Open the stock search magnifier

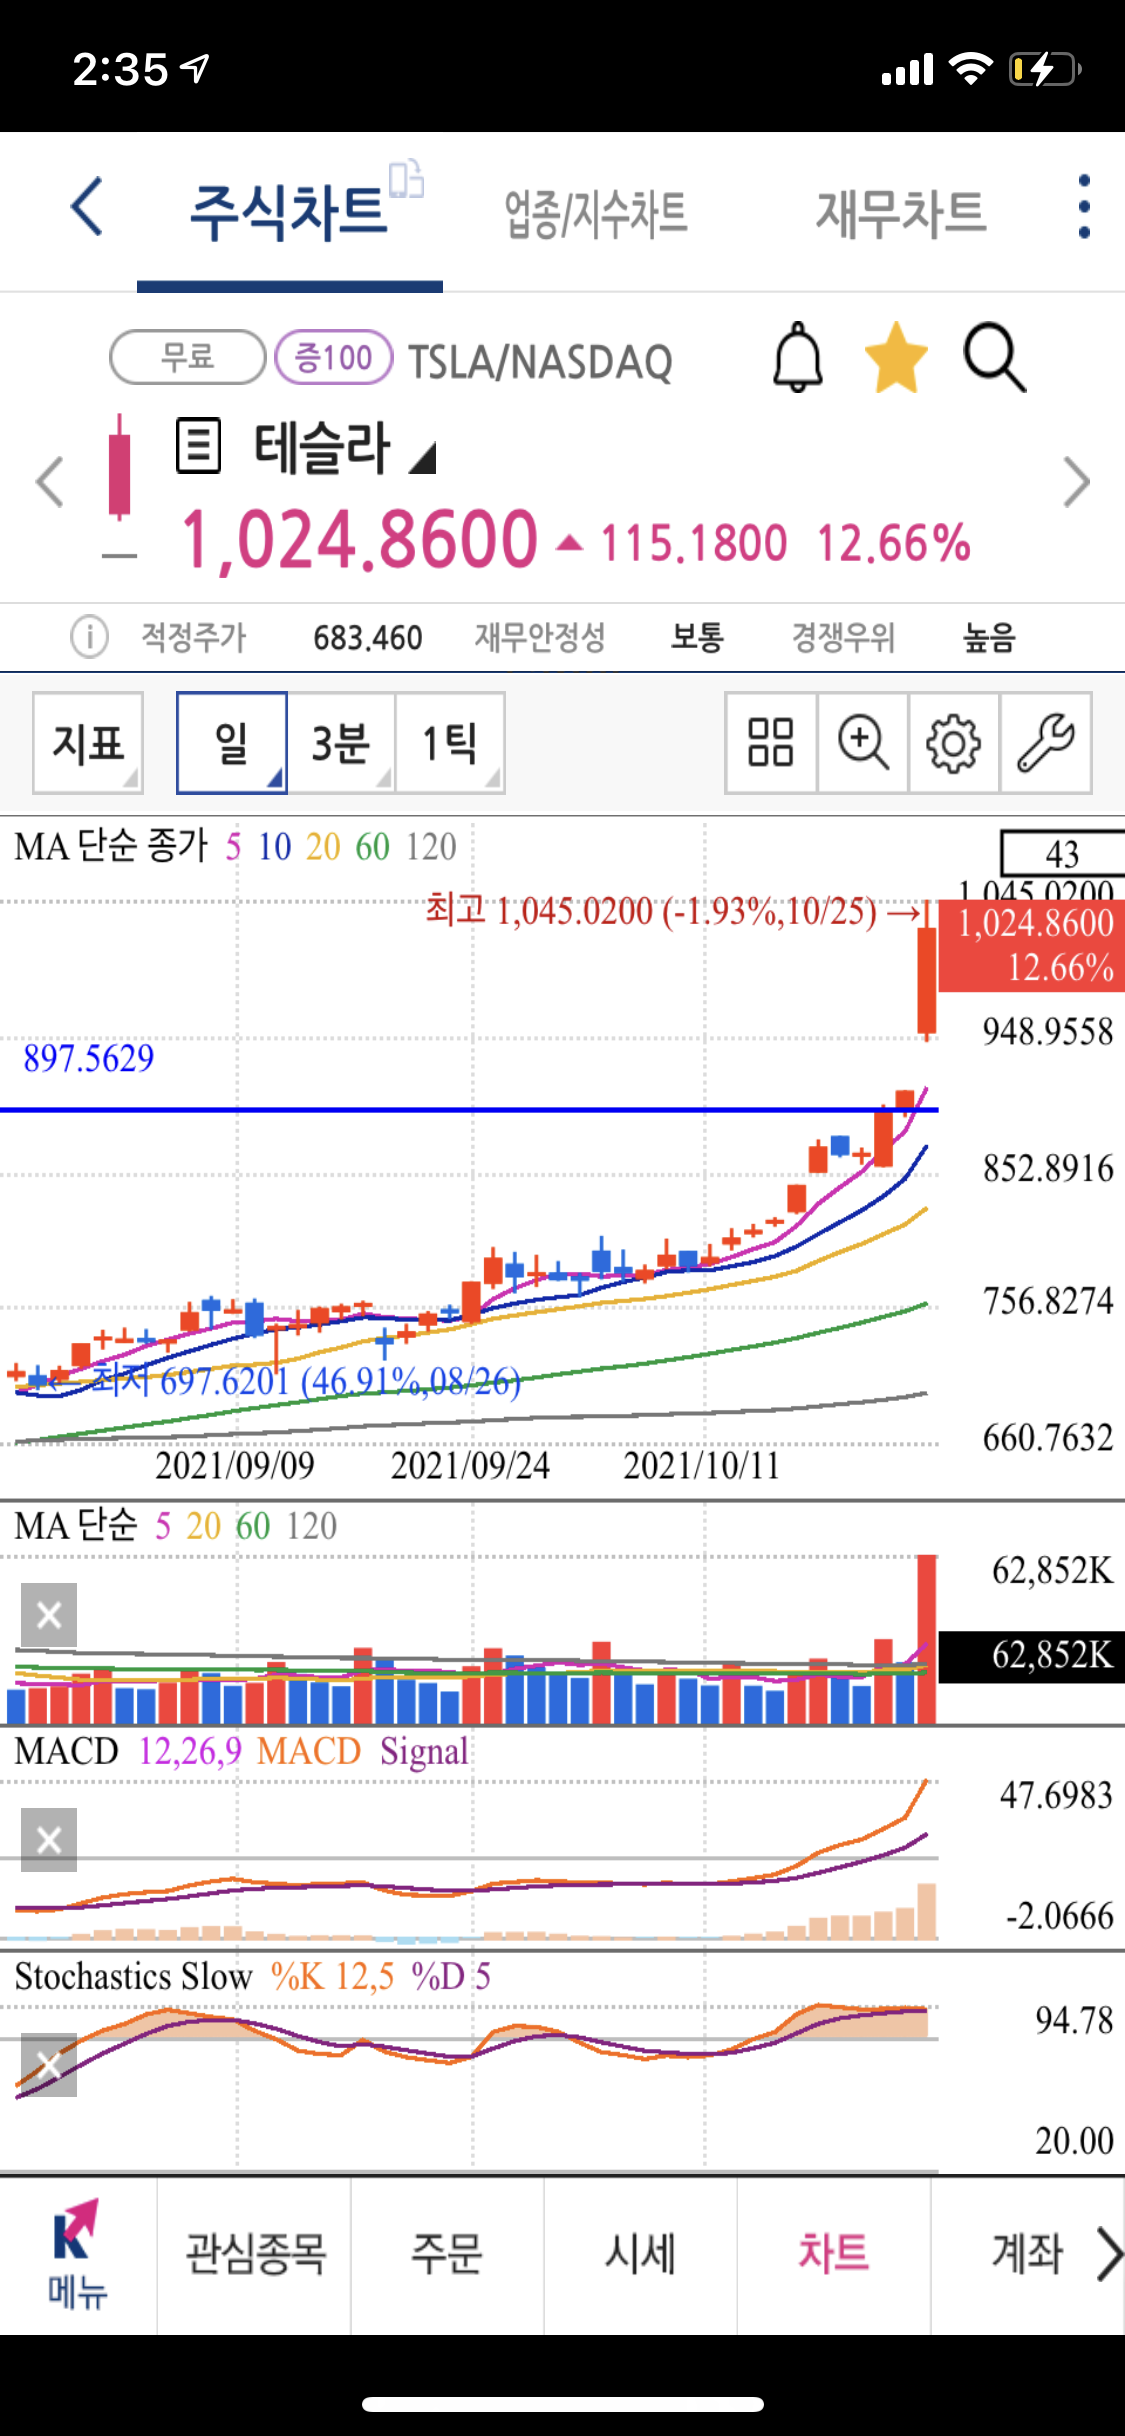(995, 357)
